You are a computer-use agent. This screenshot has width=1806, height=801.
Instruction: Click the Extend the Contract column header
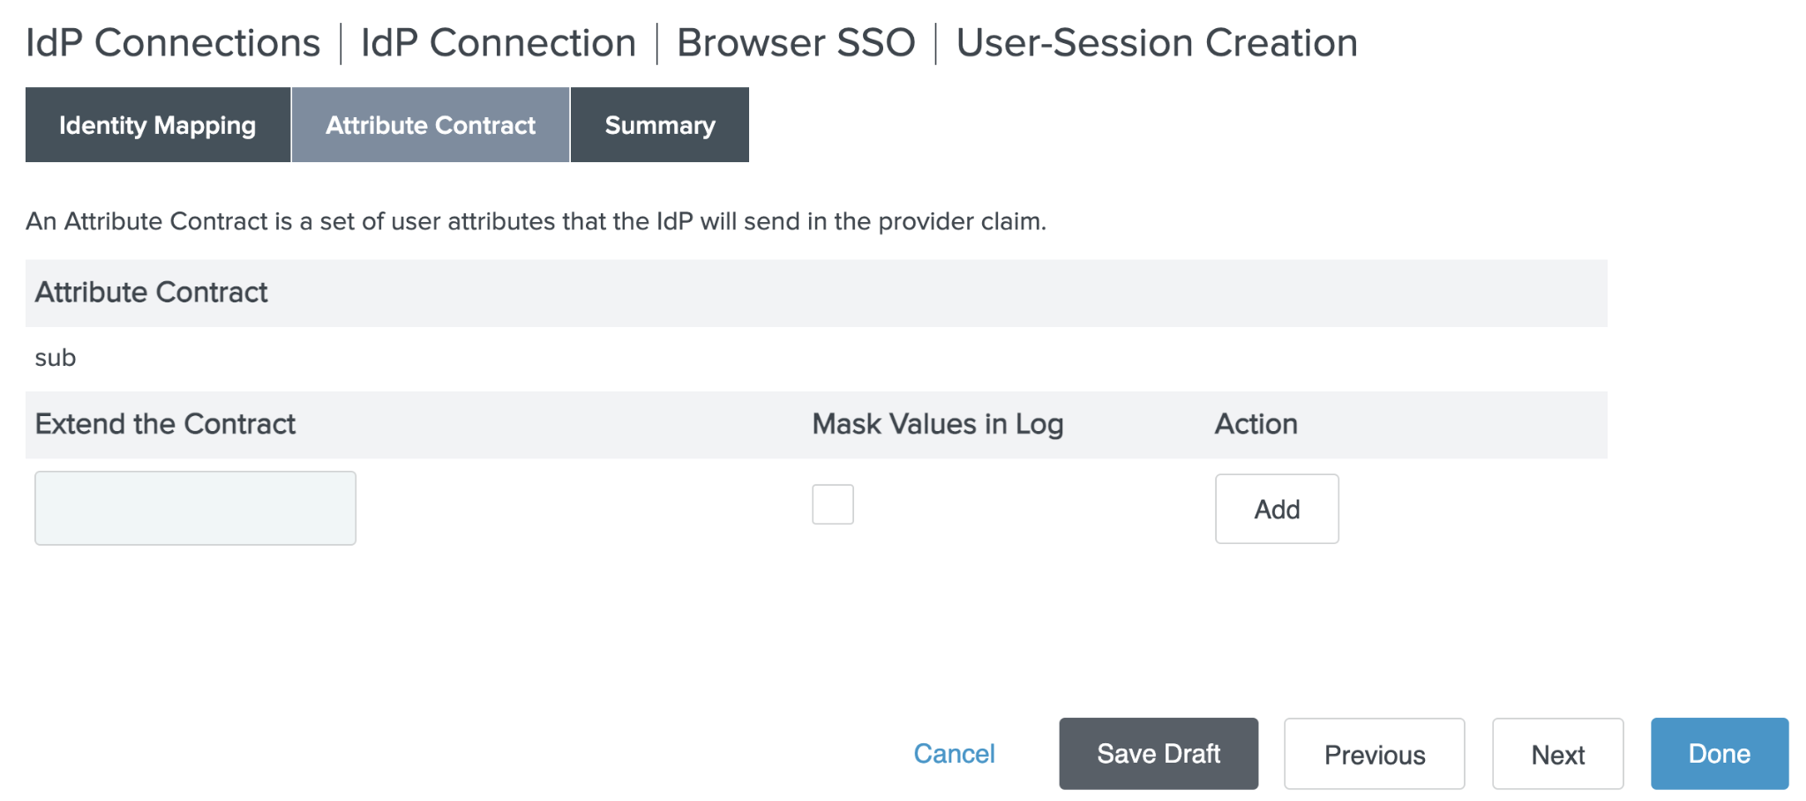(x=165, y=424)
